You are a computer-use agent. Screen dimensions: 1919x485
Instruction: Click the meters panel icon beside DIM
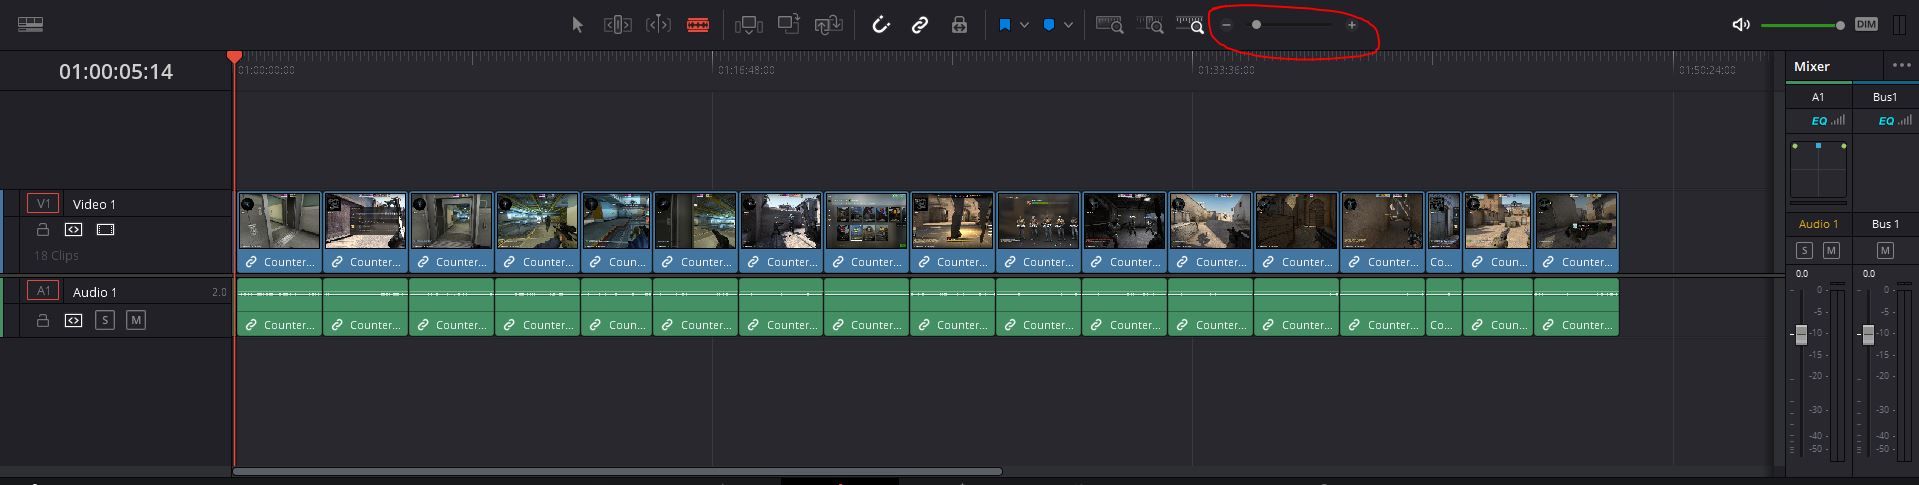coord(1899,25)
